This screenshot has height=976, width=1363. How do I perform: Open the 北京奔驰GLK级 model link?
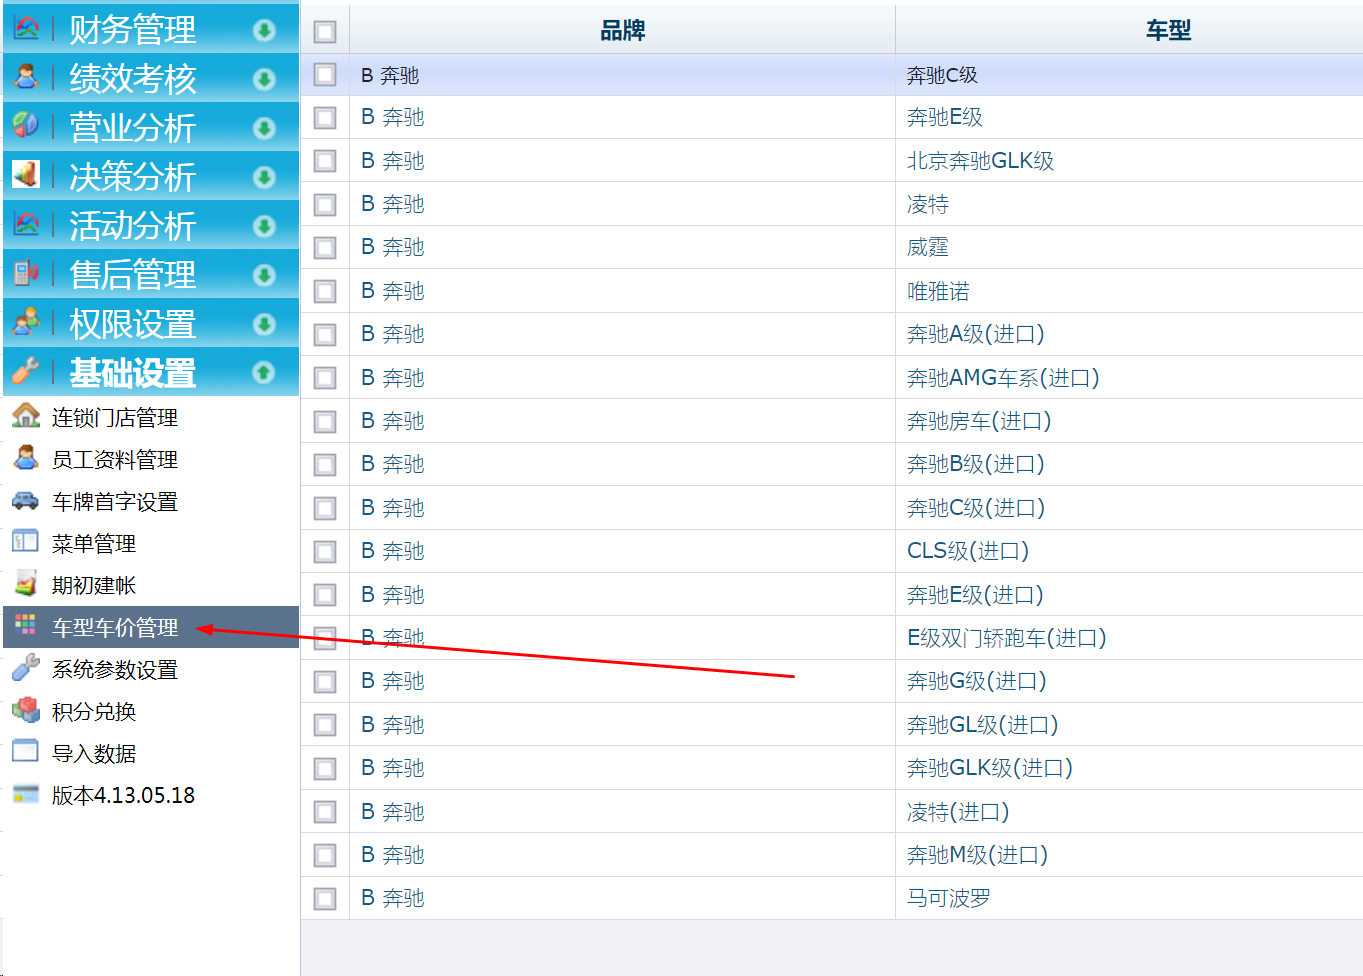(980, 161)
